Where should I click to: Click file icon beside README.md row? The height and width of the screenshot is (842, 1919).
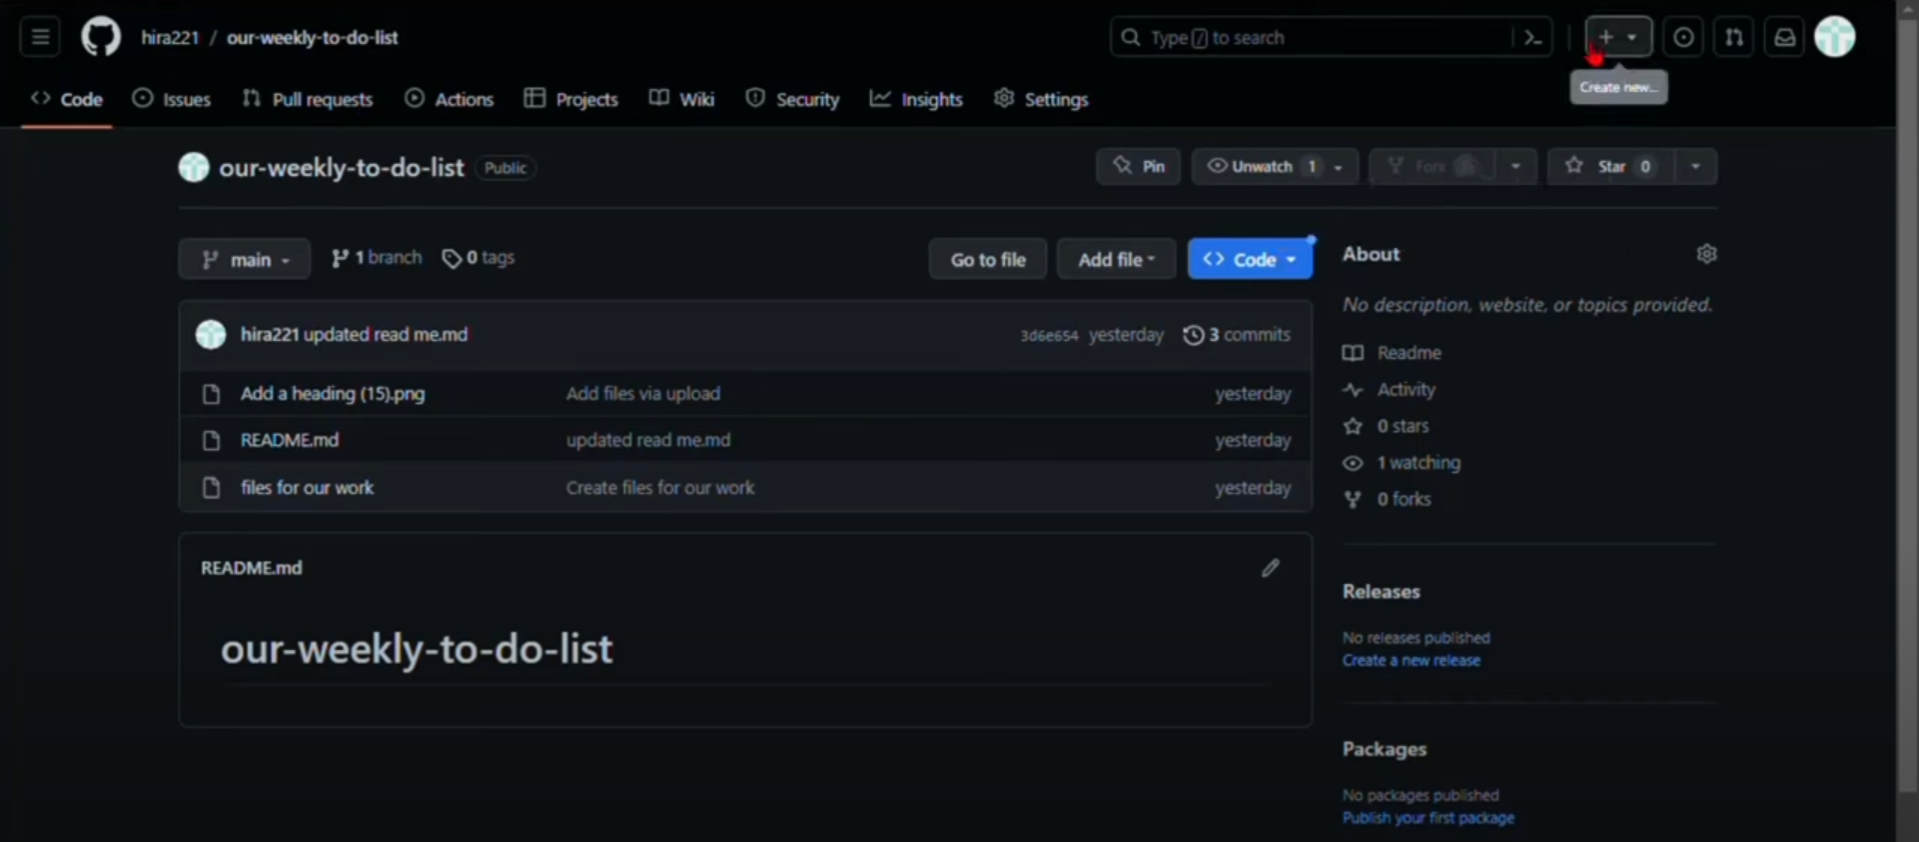211,440
